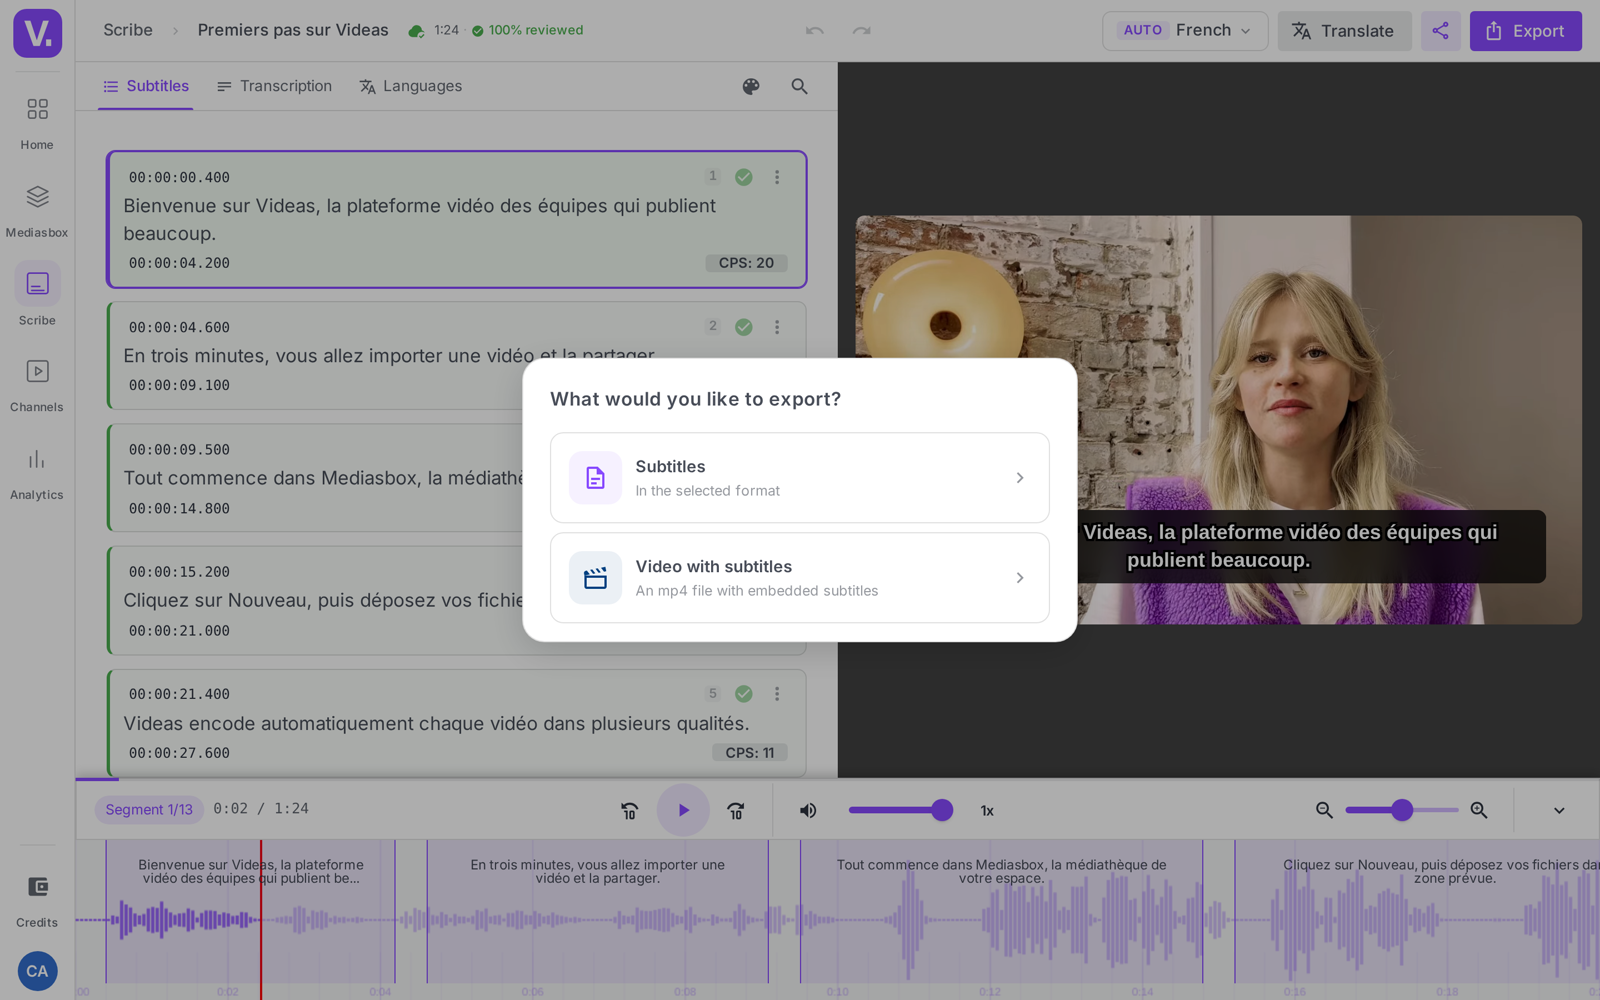The height and width of the screenshot is (1000, 1600).
Task: Choose Subtitles export option
Action: [800, 478]
